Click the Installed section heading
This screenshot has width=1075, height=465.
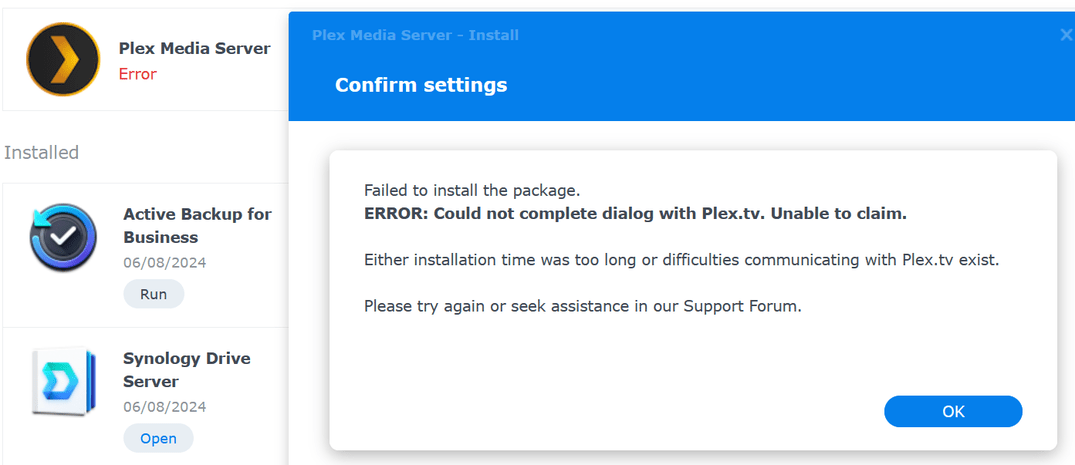41,152
